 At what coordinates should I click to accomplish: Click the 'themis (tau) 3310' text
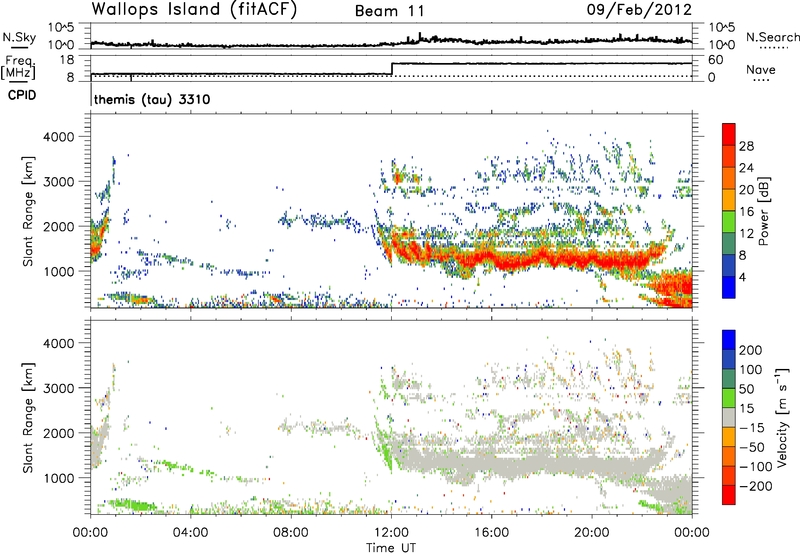(x=152, y=99)
